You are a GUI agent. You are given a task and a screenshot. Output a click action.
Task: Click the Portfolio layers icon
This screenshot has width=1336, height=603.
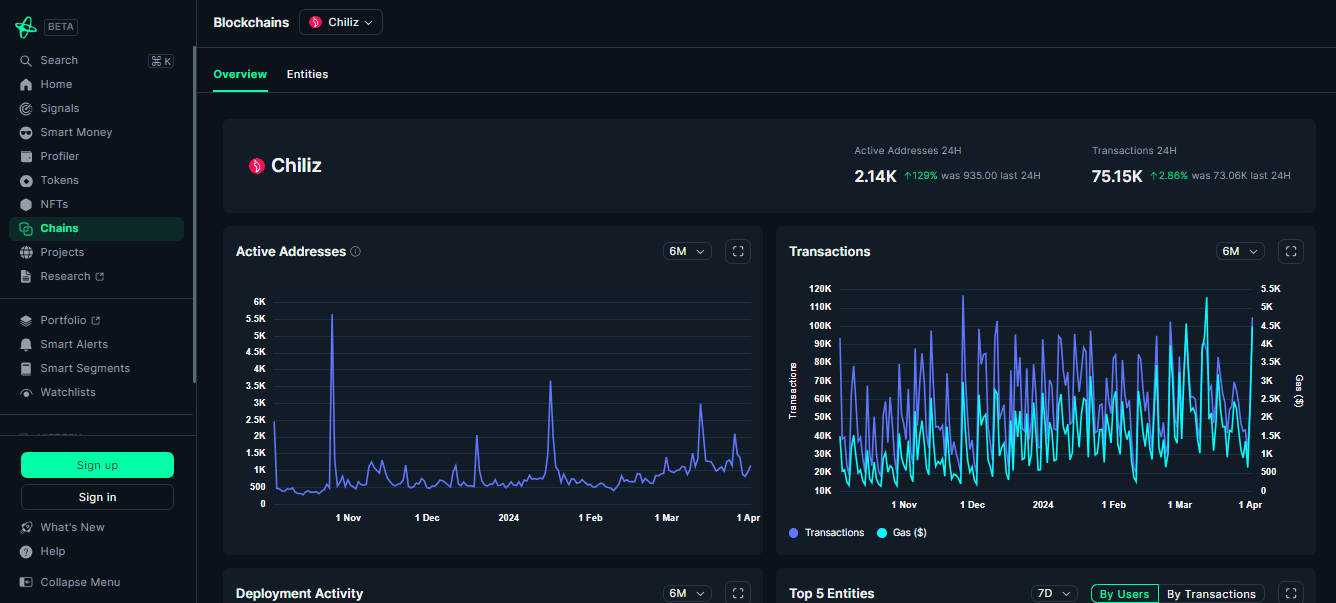(x=26, y=321)
